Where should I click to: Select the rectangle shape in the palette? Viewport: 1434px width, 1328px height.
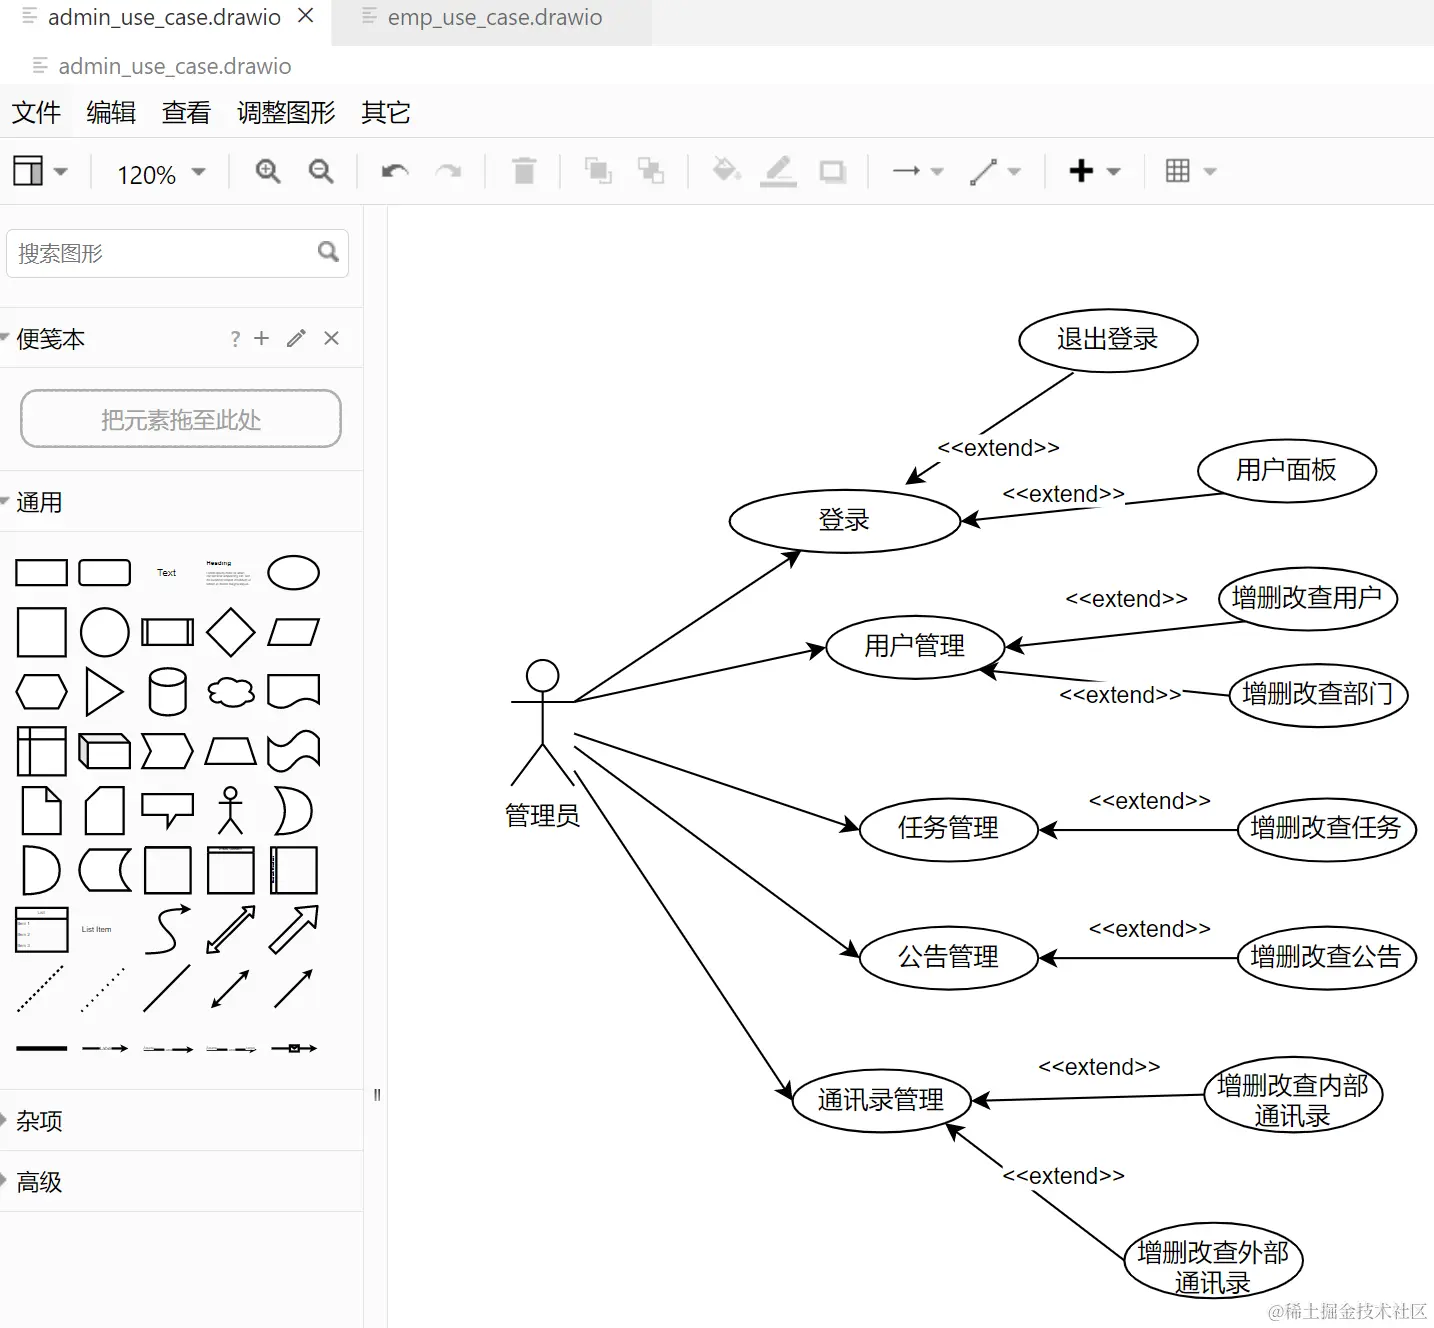point(42,573)
